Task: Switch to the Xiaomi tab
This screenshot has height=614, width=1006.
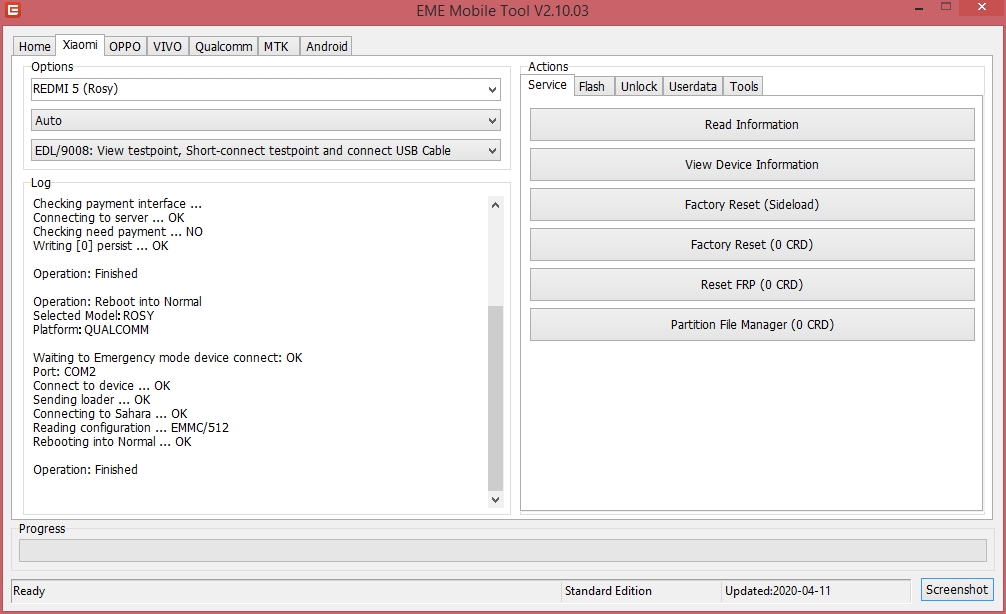Action: (80, 44)
